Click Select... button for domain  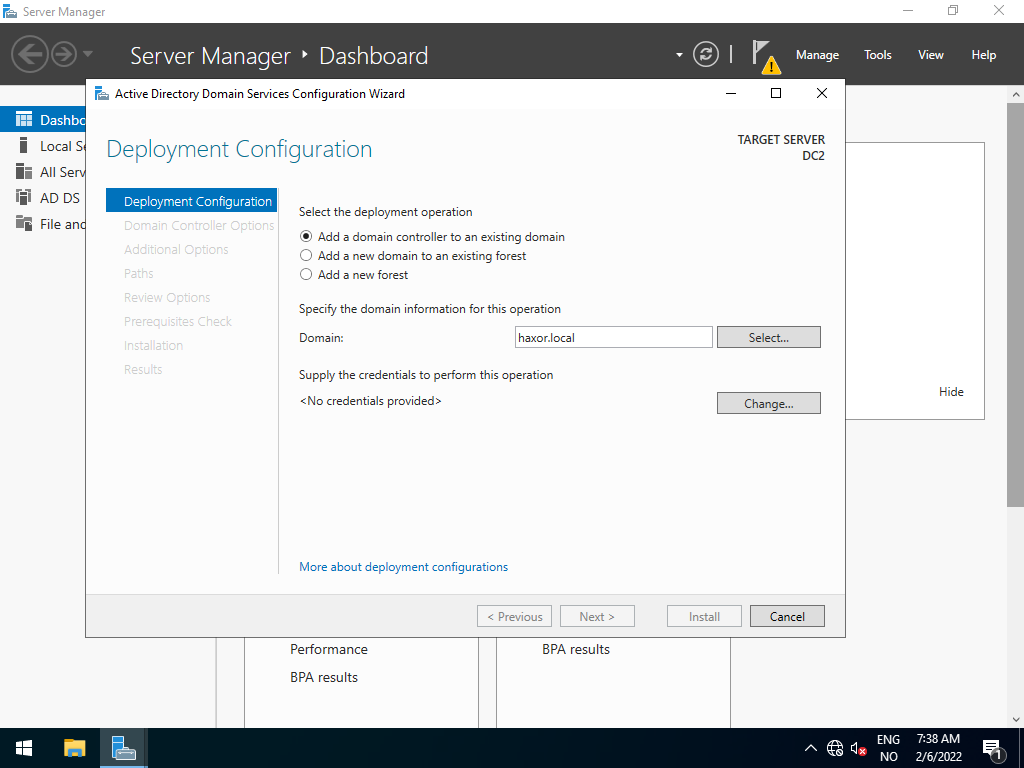(768, 337)
